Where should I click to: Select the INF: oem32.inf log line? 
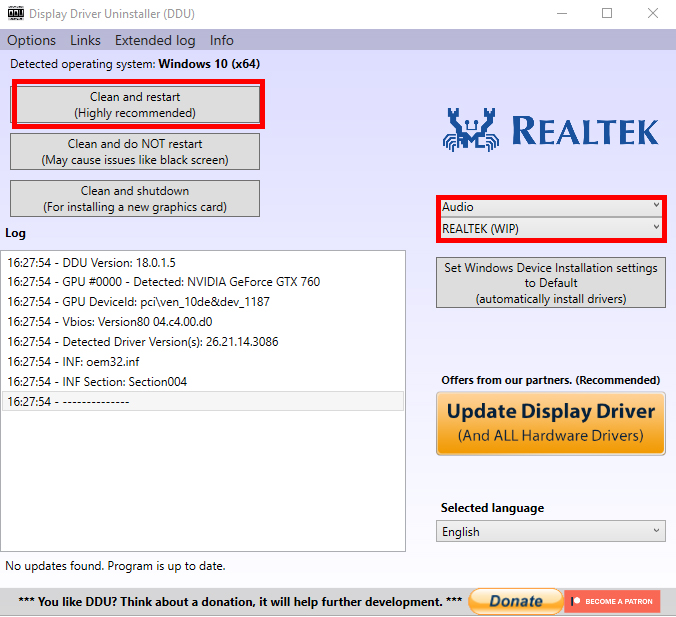click(x=203, y=361)
